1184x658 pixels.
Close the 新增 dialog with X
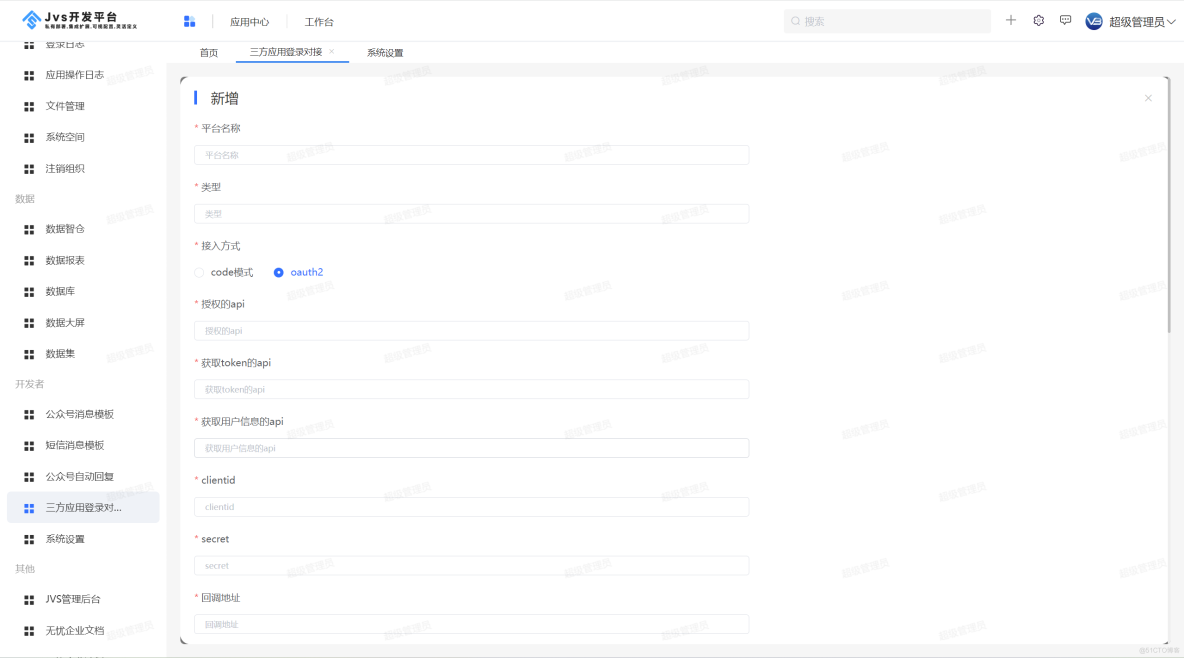click(1148, 98)
